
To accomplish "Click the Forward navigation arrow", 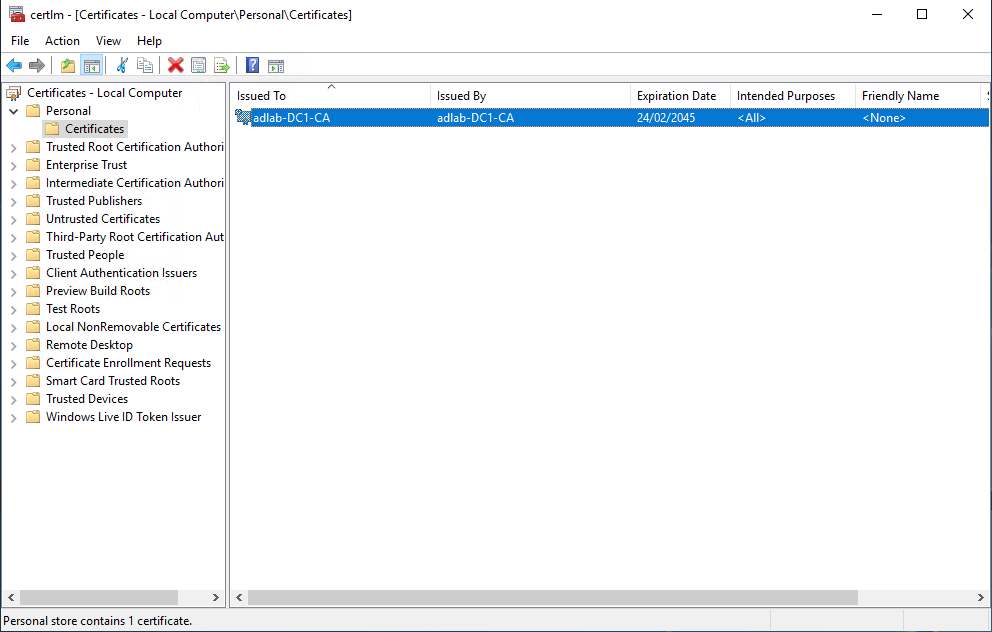I will (x=37, y=65).
